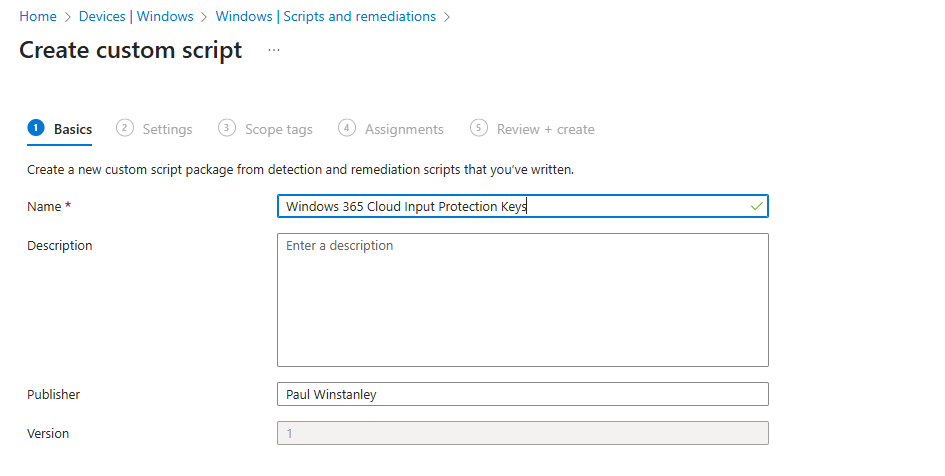This screenshot has height=476, width=945.
Task: Click the disabled Version field
Action: coord(522,433)
